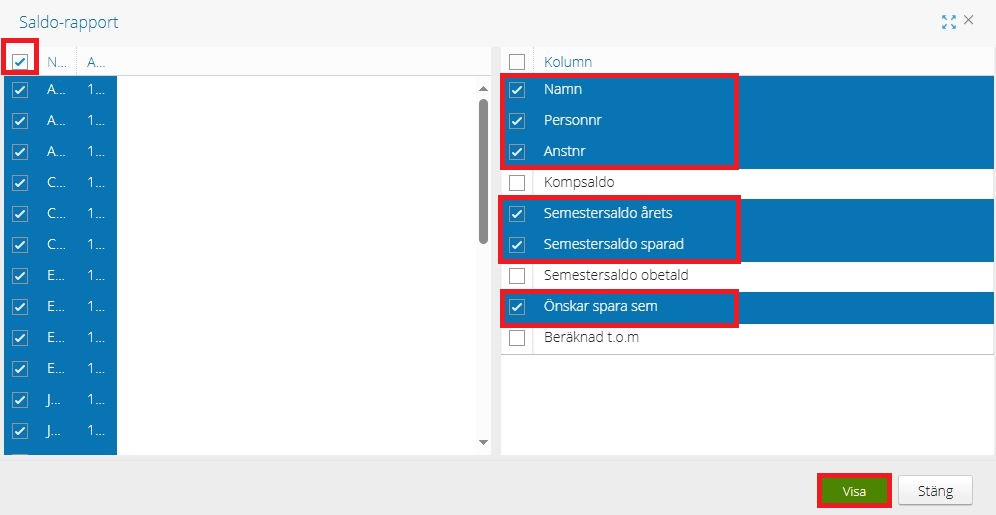
Task: Uncheck the Namn column checkbox
Action: pyautogui.click(x=517, y=90)
